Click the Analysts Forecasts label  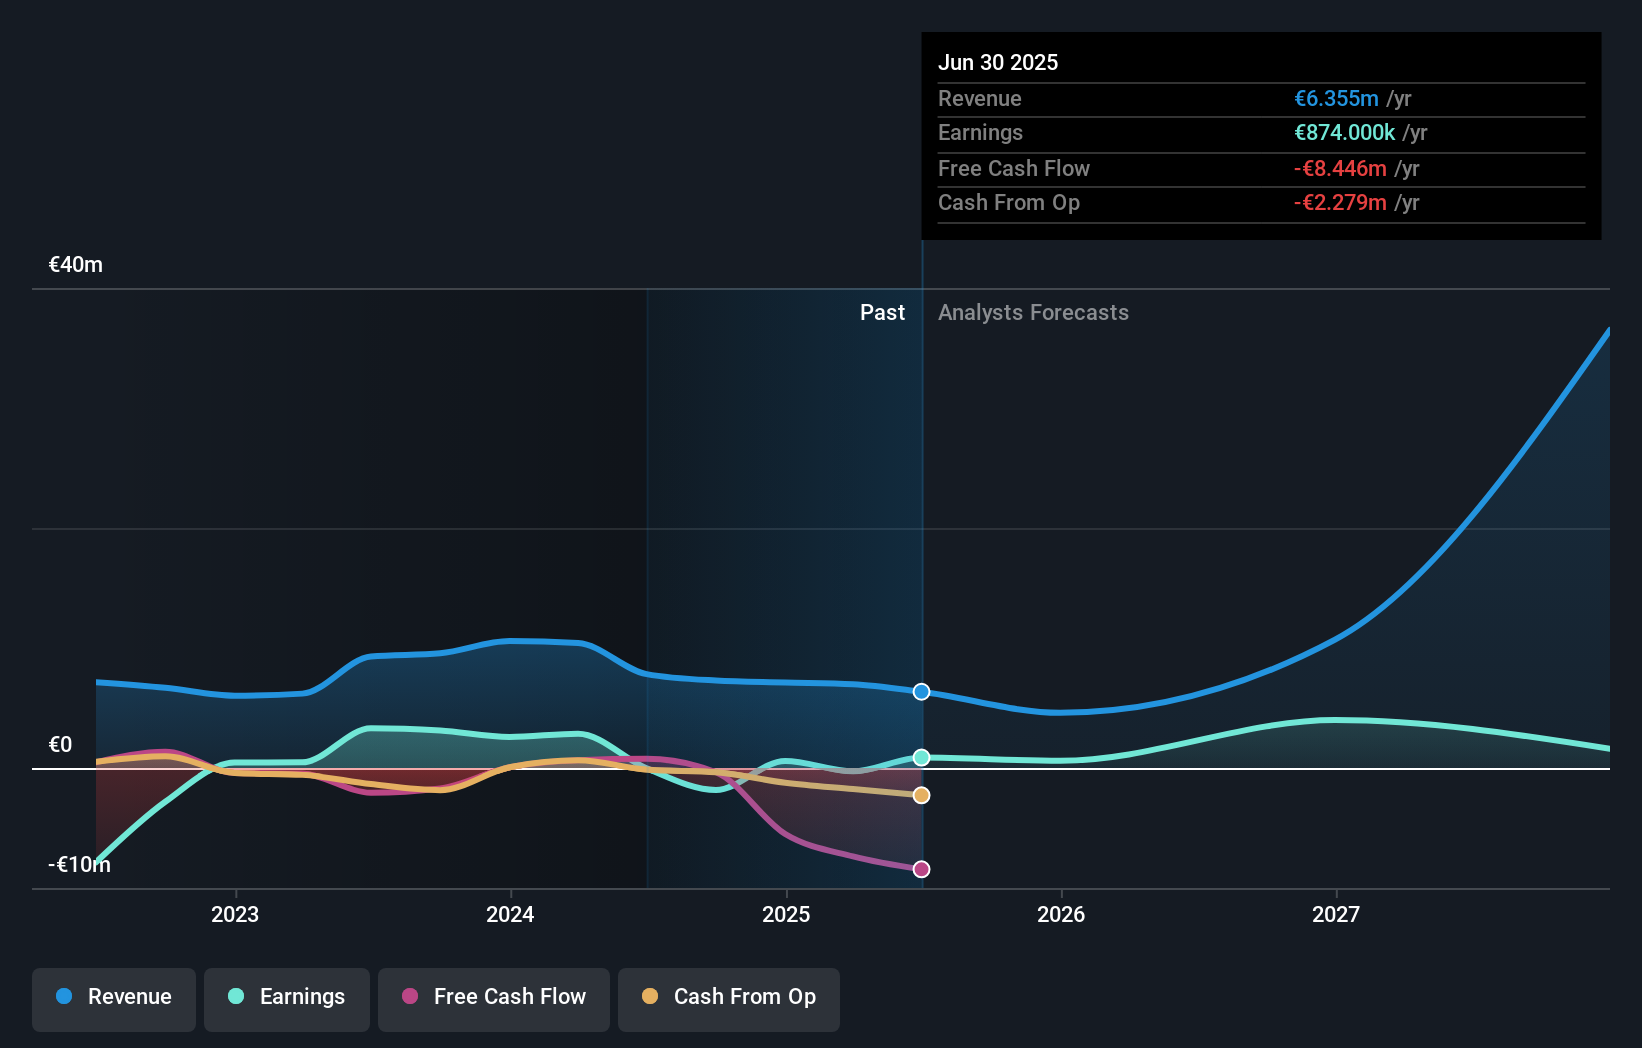tap(1033, 313)
